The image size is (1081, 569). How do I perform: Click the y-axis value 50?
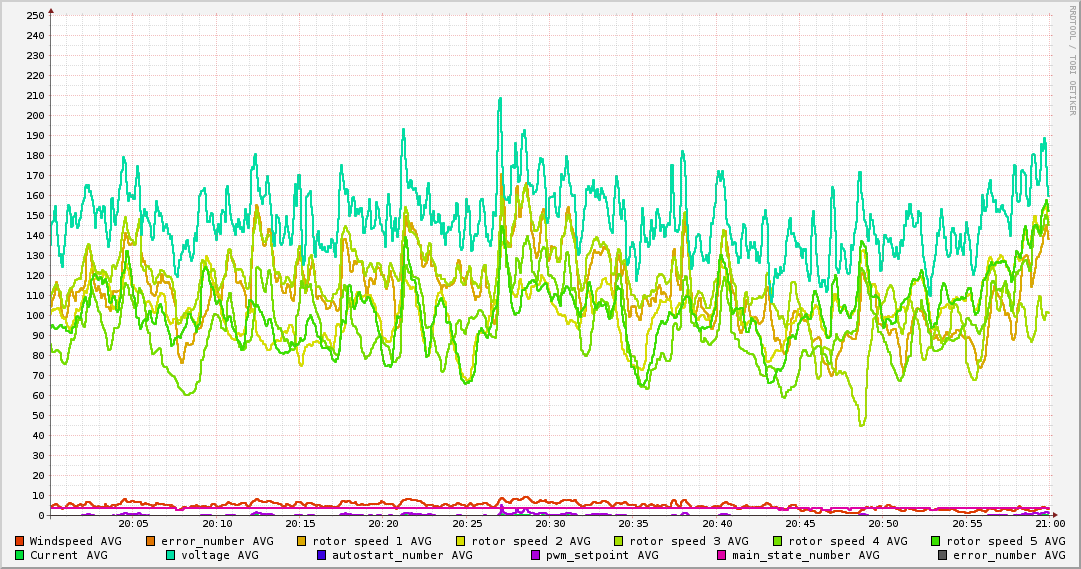pyautogui.click(x=38, y=415)
